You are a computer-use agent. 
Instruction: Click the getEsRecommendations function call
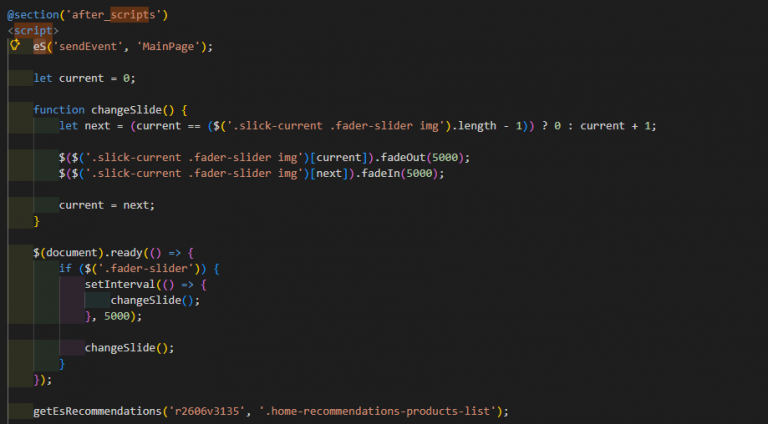(97, 411)
